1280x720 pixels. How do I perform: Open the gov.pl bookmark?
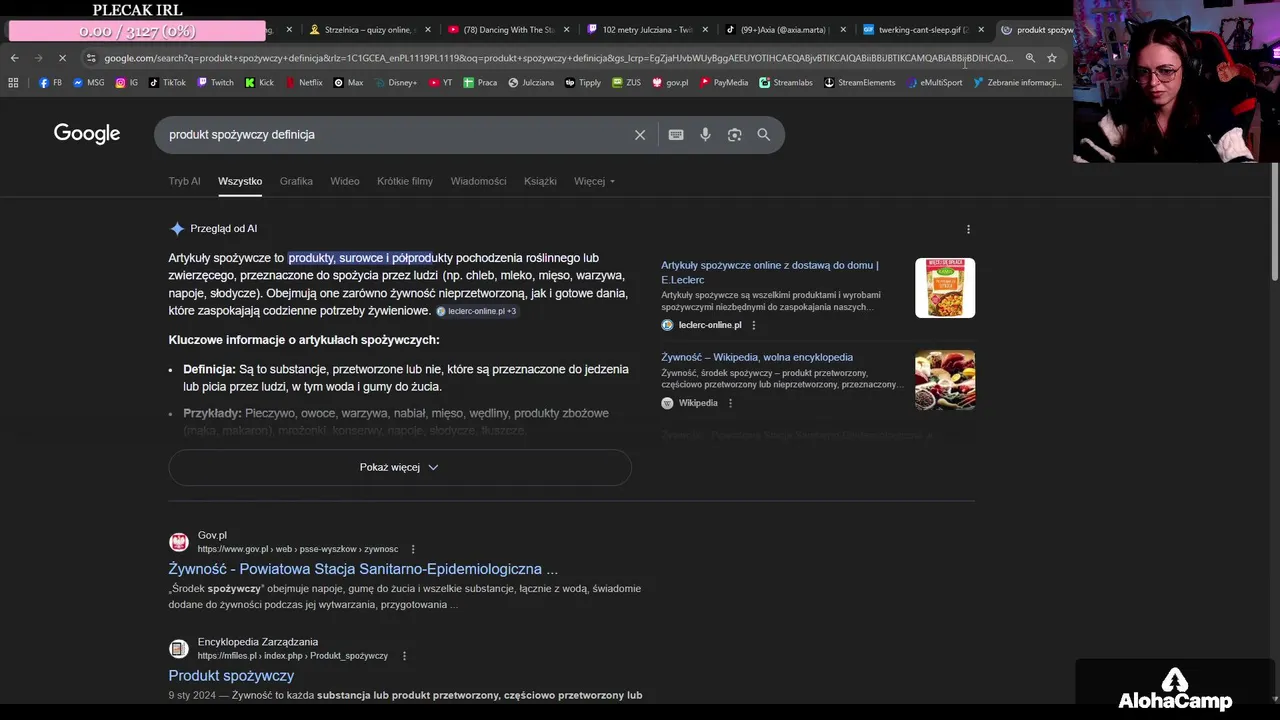670,83
